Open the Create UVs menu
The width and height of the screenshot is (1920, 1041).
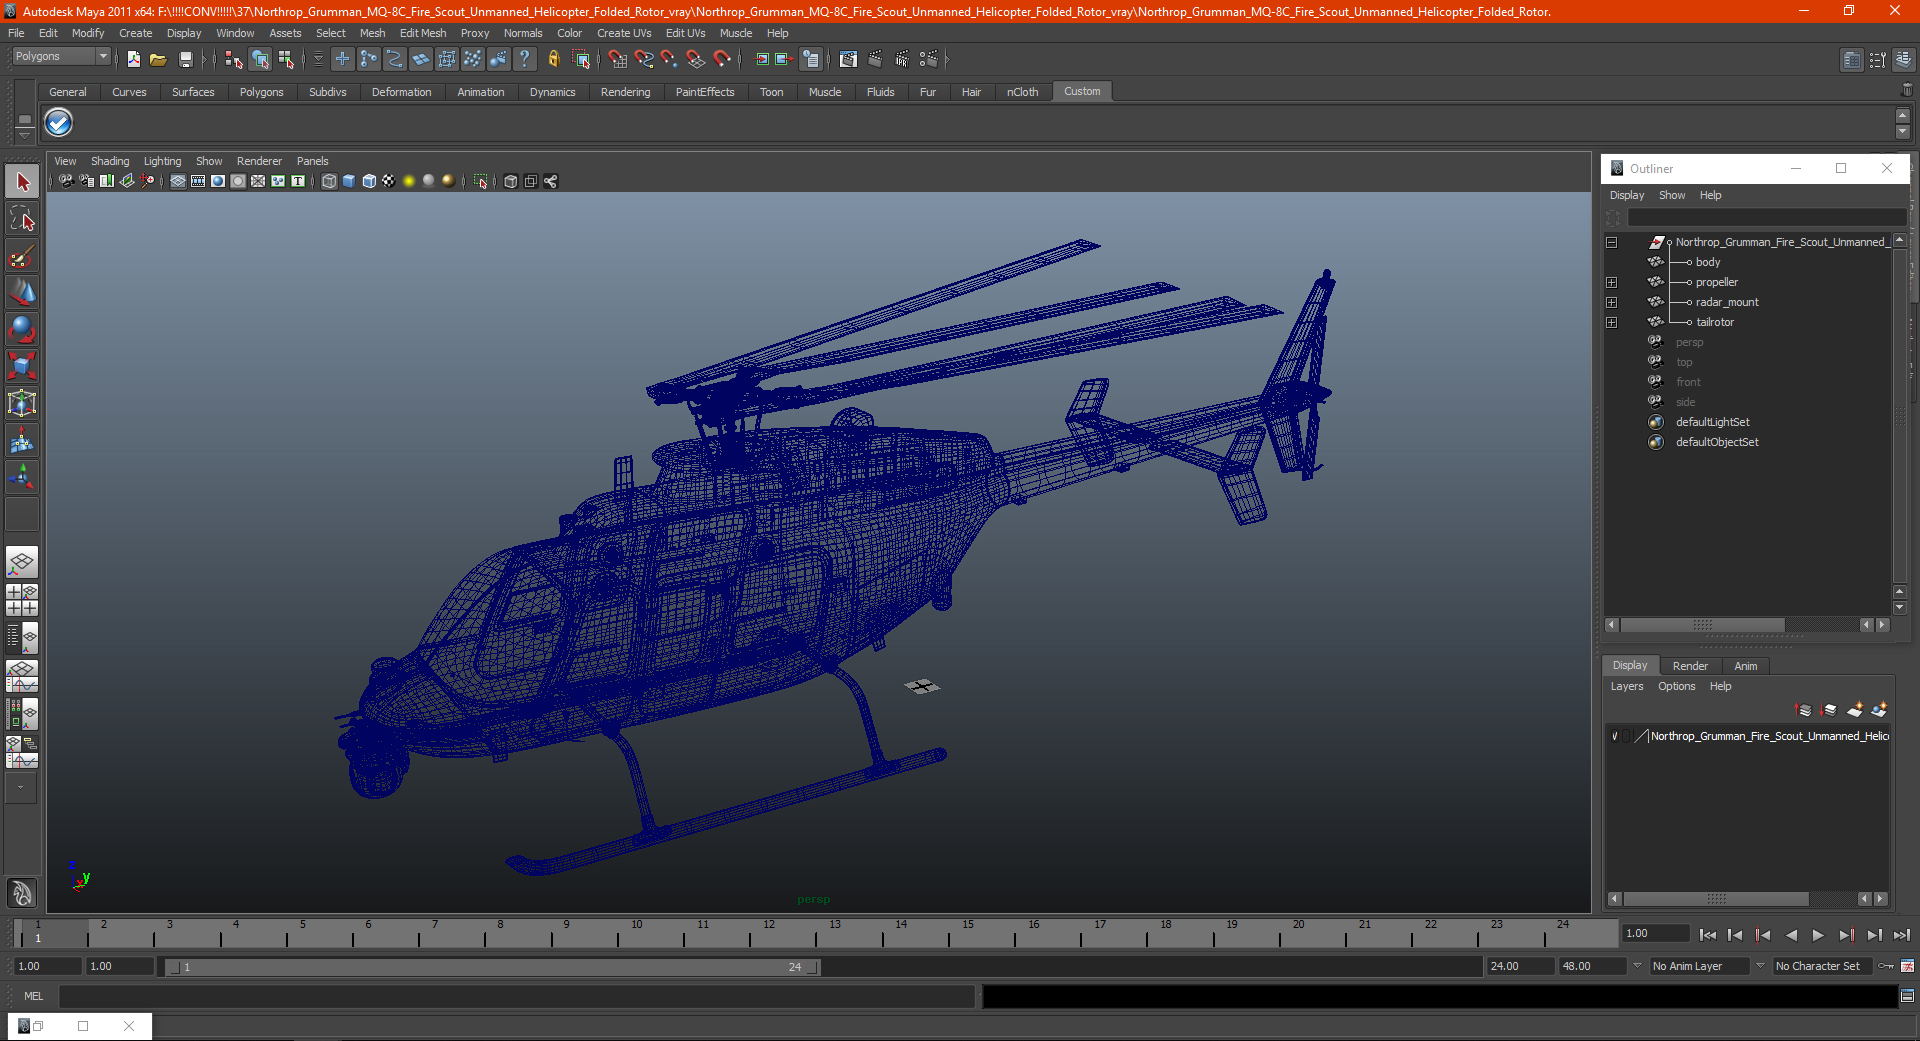click(x=624, y=33)
